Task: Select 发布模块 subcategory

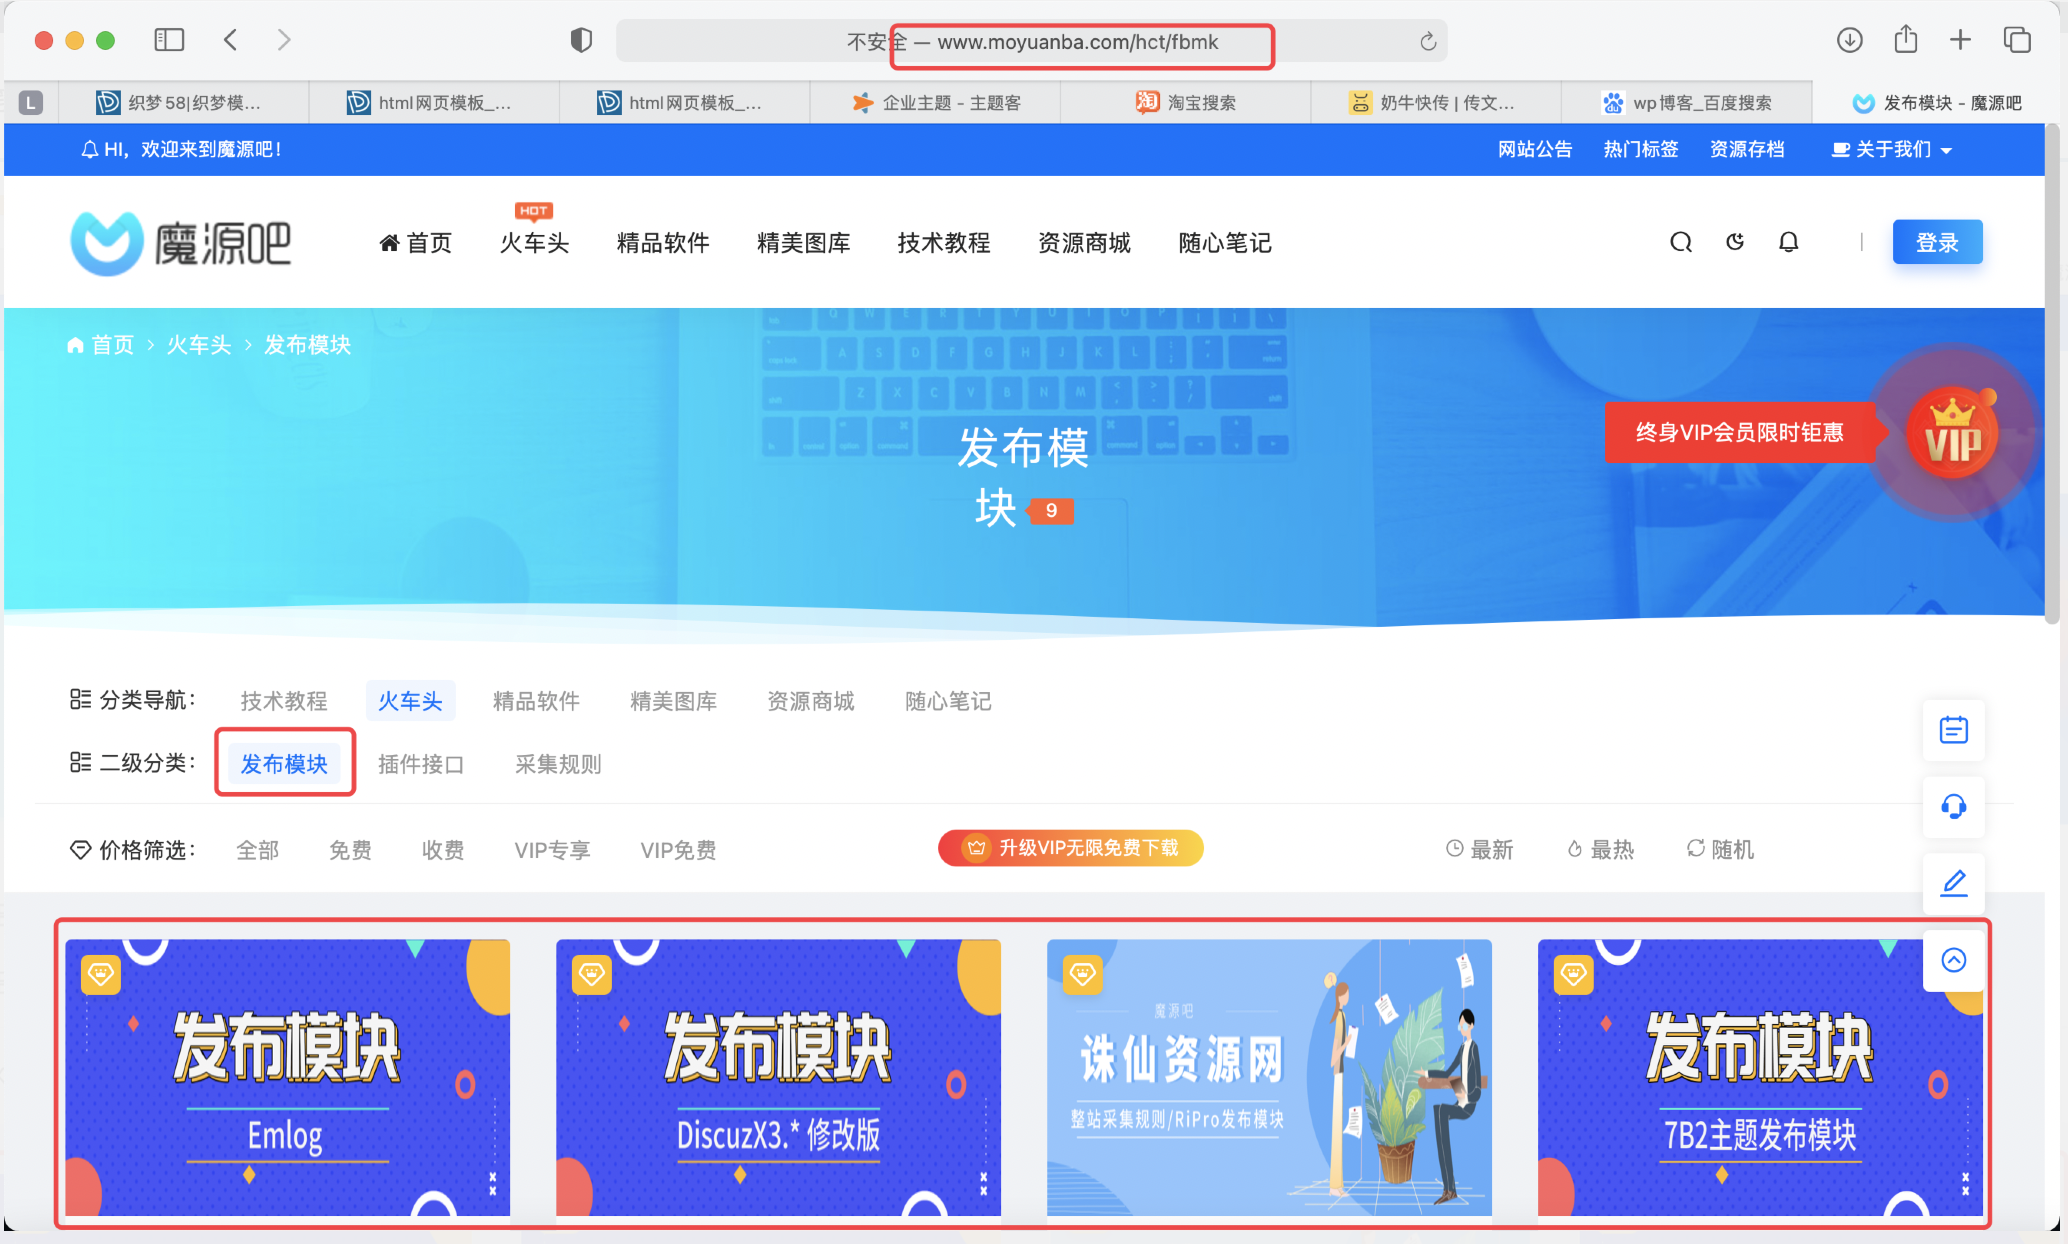Action: tap(284, 764)
